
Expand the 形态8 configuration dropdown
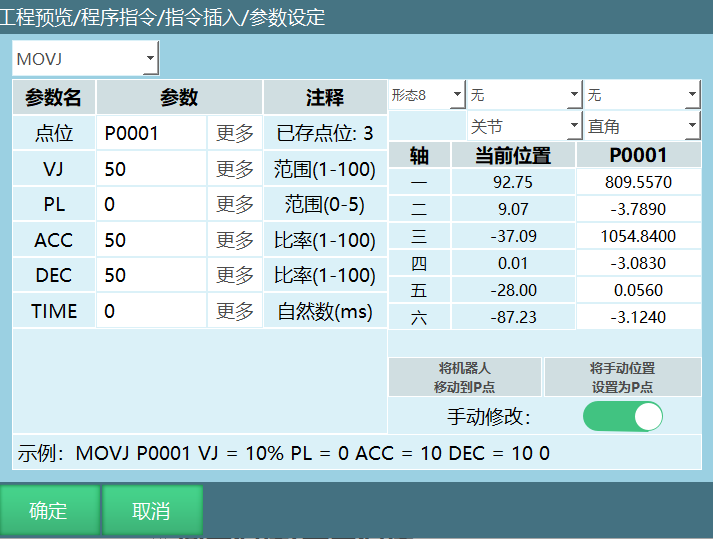426,95
